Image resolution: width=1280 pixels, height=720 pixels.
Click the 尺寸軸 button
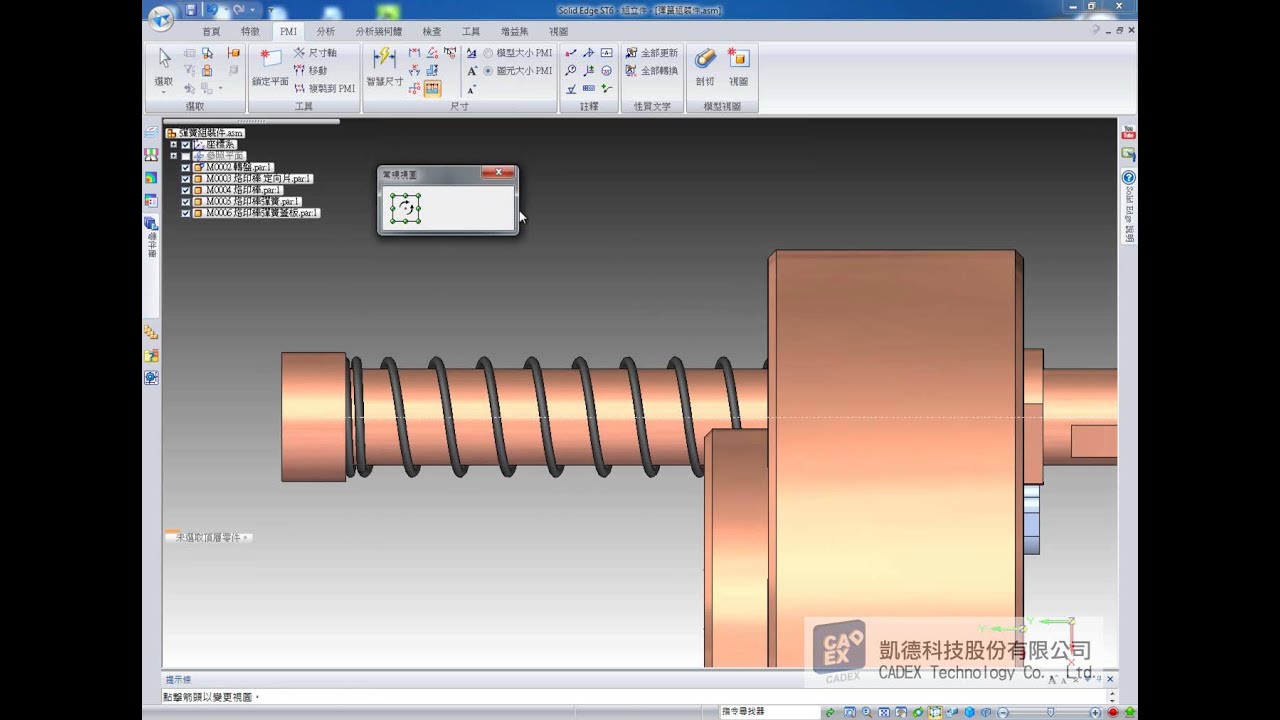pyautogui.click(x=316, y=52)
